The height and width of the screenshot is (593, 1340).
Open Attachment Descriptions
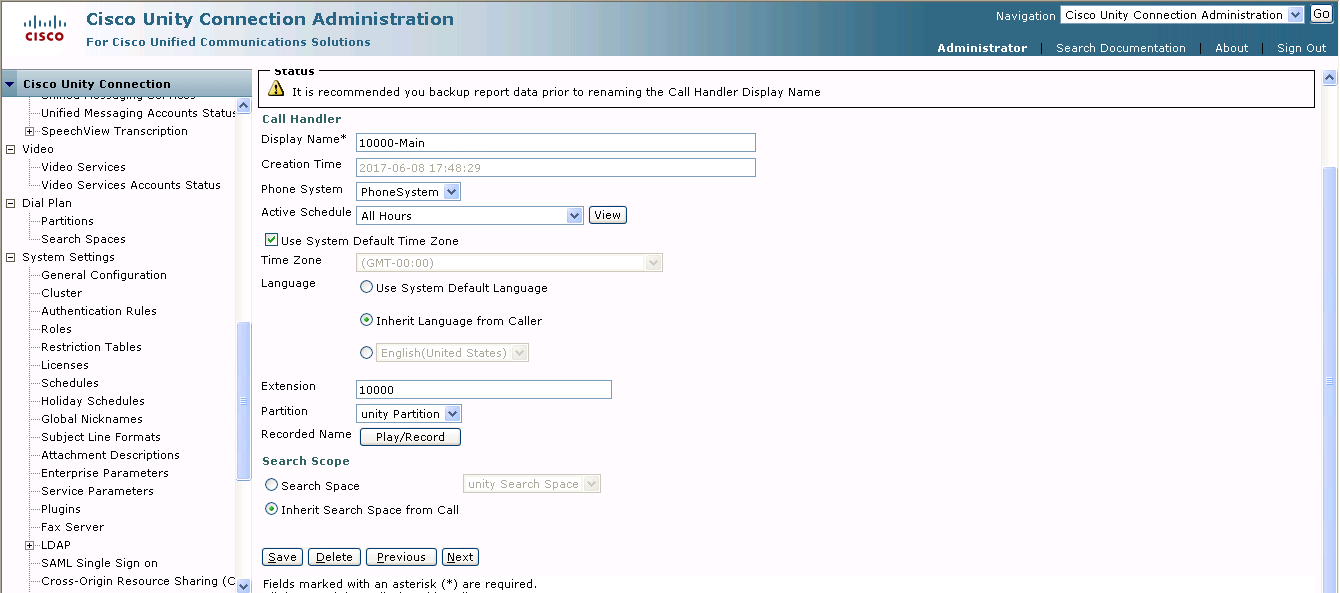pyautogui.click(x=110, y=455)
